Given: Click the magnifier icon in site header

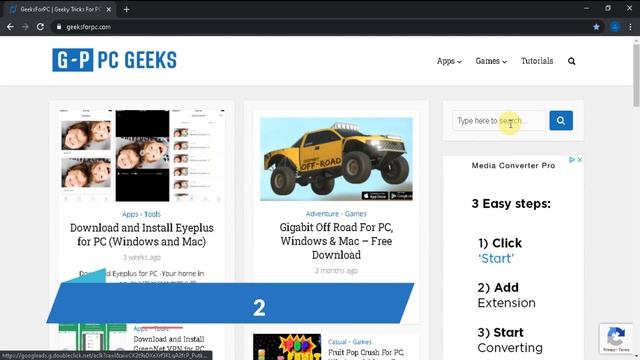Looking at the screenshot, I should [x=571, y=61].
